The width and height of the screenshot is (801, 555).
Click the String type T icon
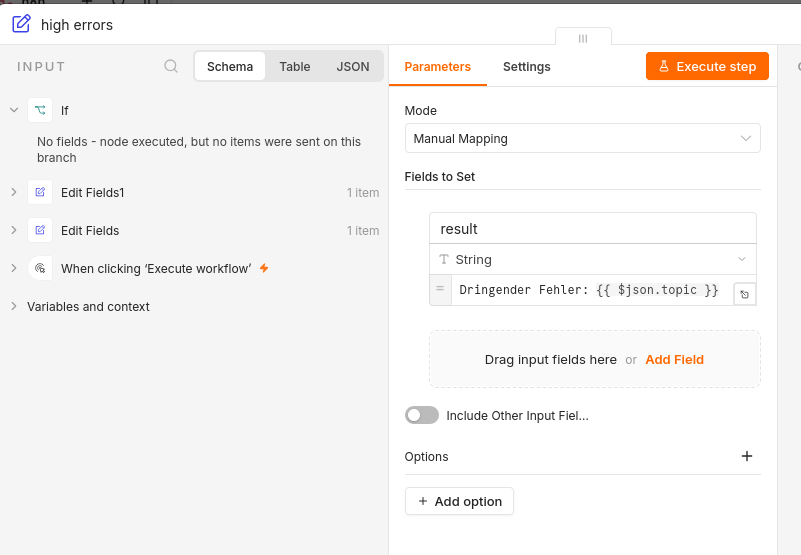444,259
